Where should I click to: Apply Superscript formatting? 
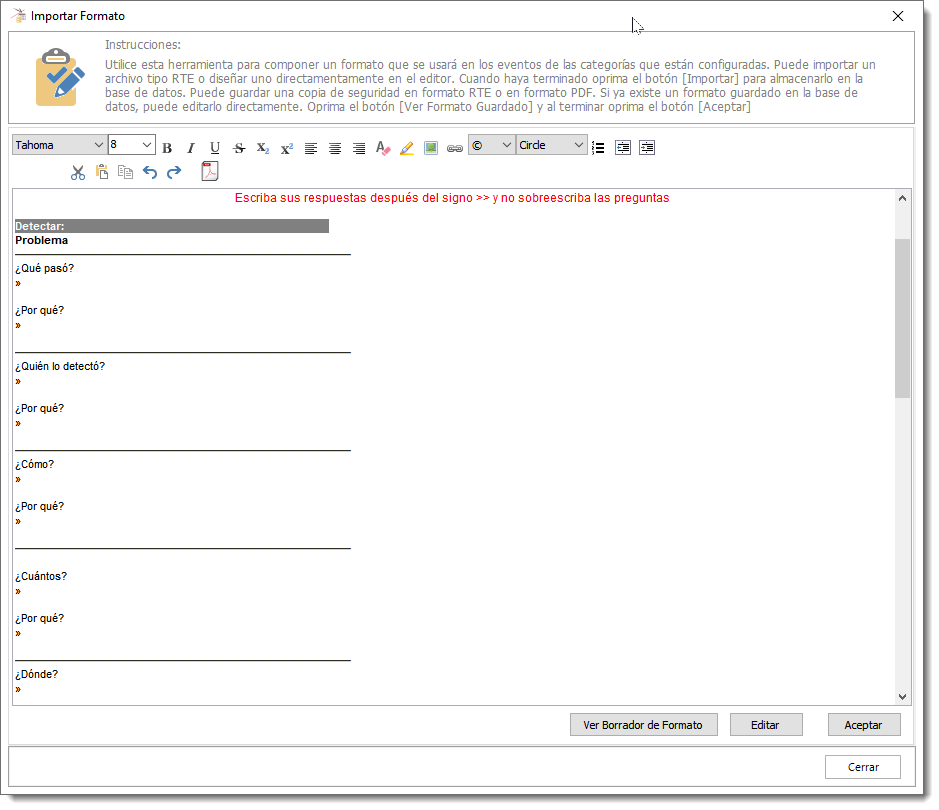[287, 148]
